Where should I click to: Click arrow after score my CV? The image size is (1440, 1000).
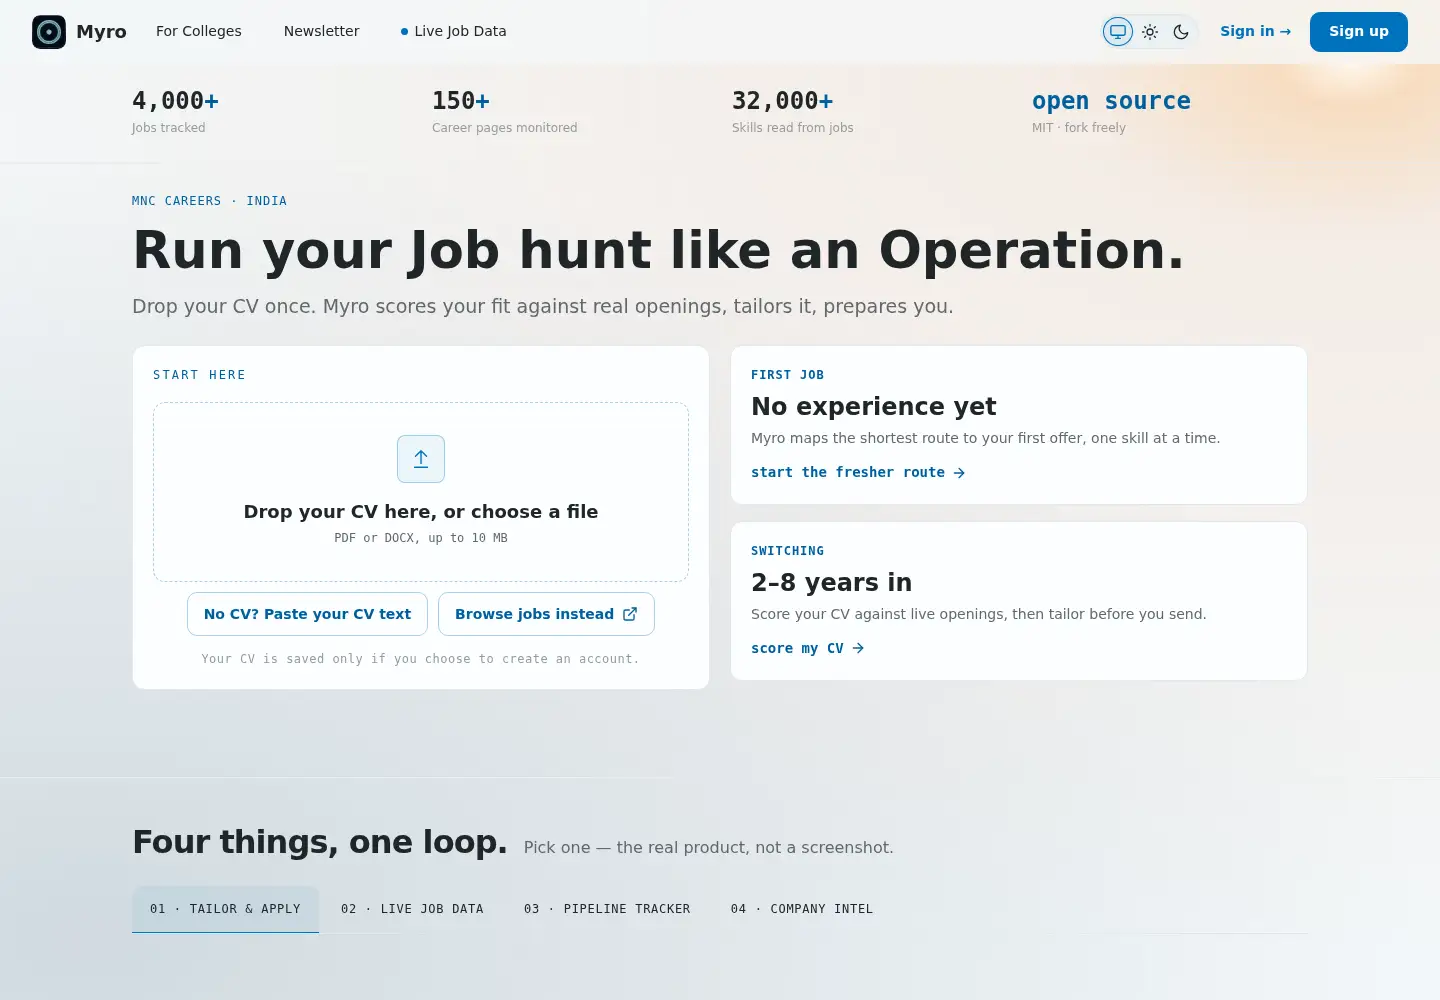pos(858,648)
